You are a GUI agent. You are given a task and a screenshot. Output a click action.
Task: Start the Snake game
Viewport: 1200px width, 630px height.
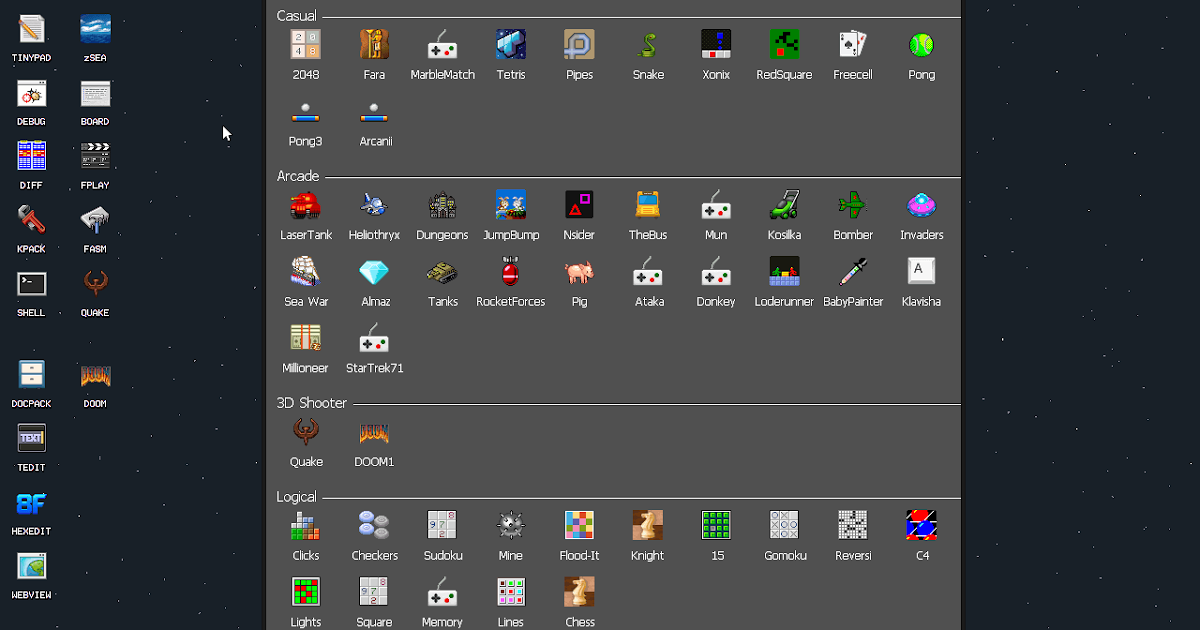[648, 45]
